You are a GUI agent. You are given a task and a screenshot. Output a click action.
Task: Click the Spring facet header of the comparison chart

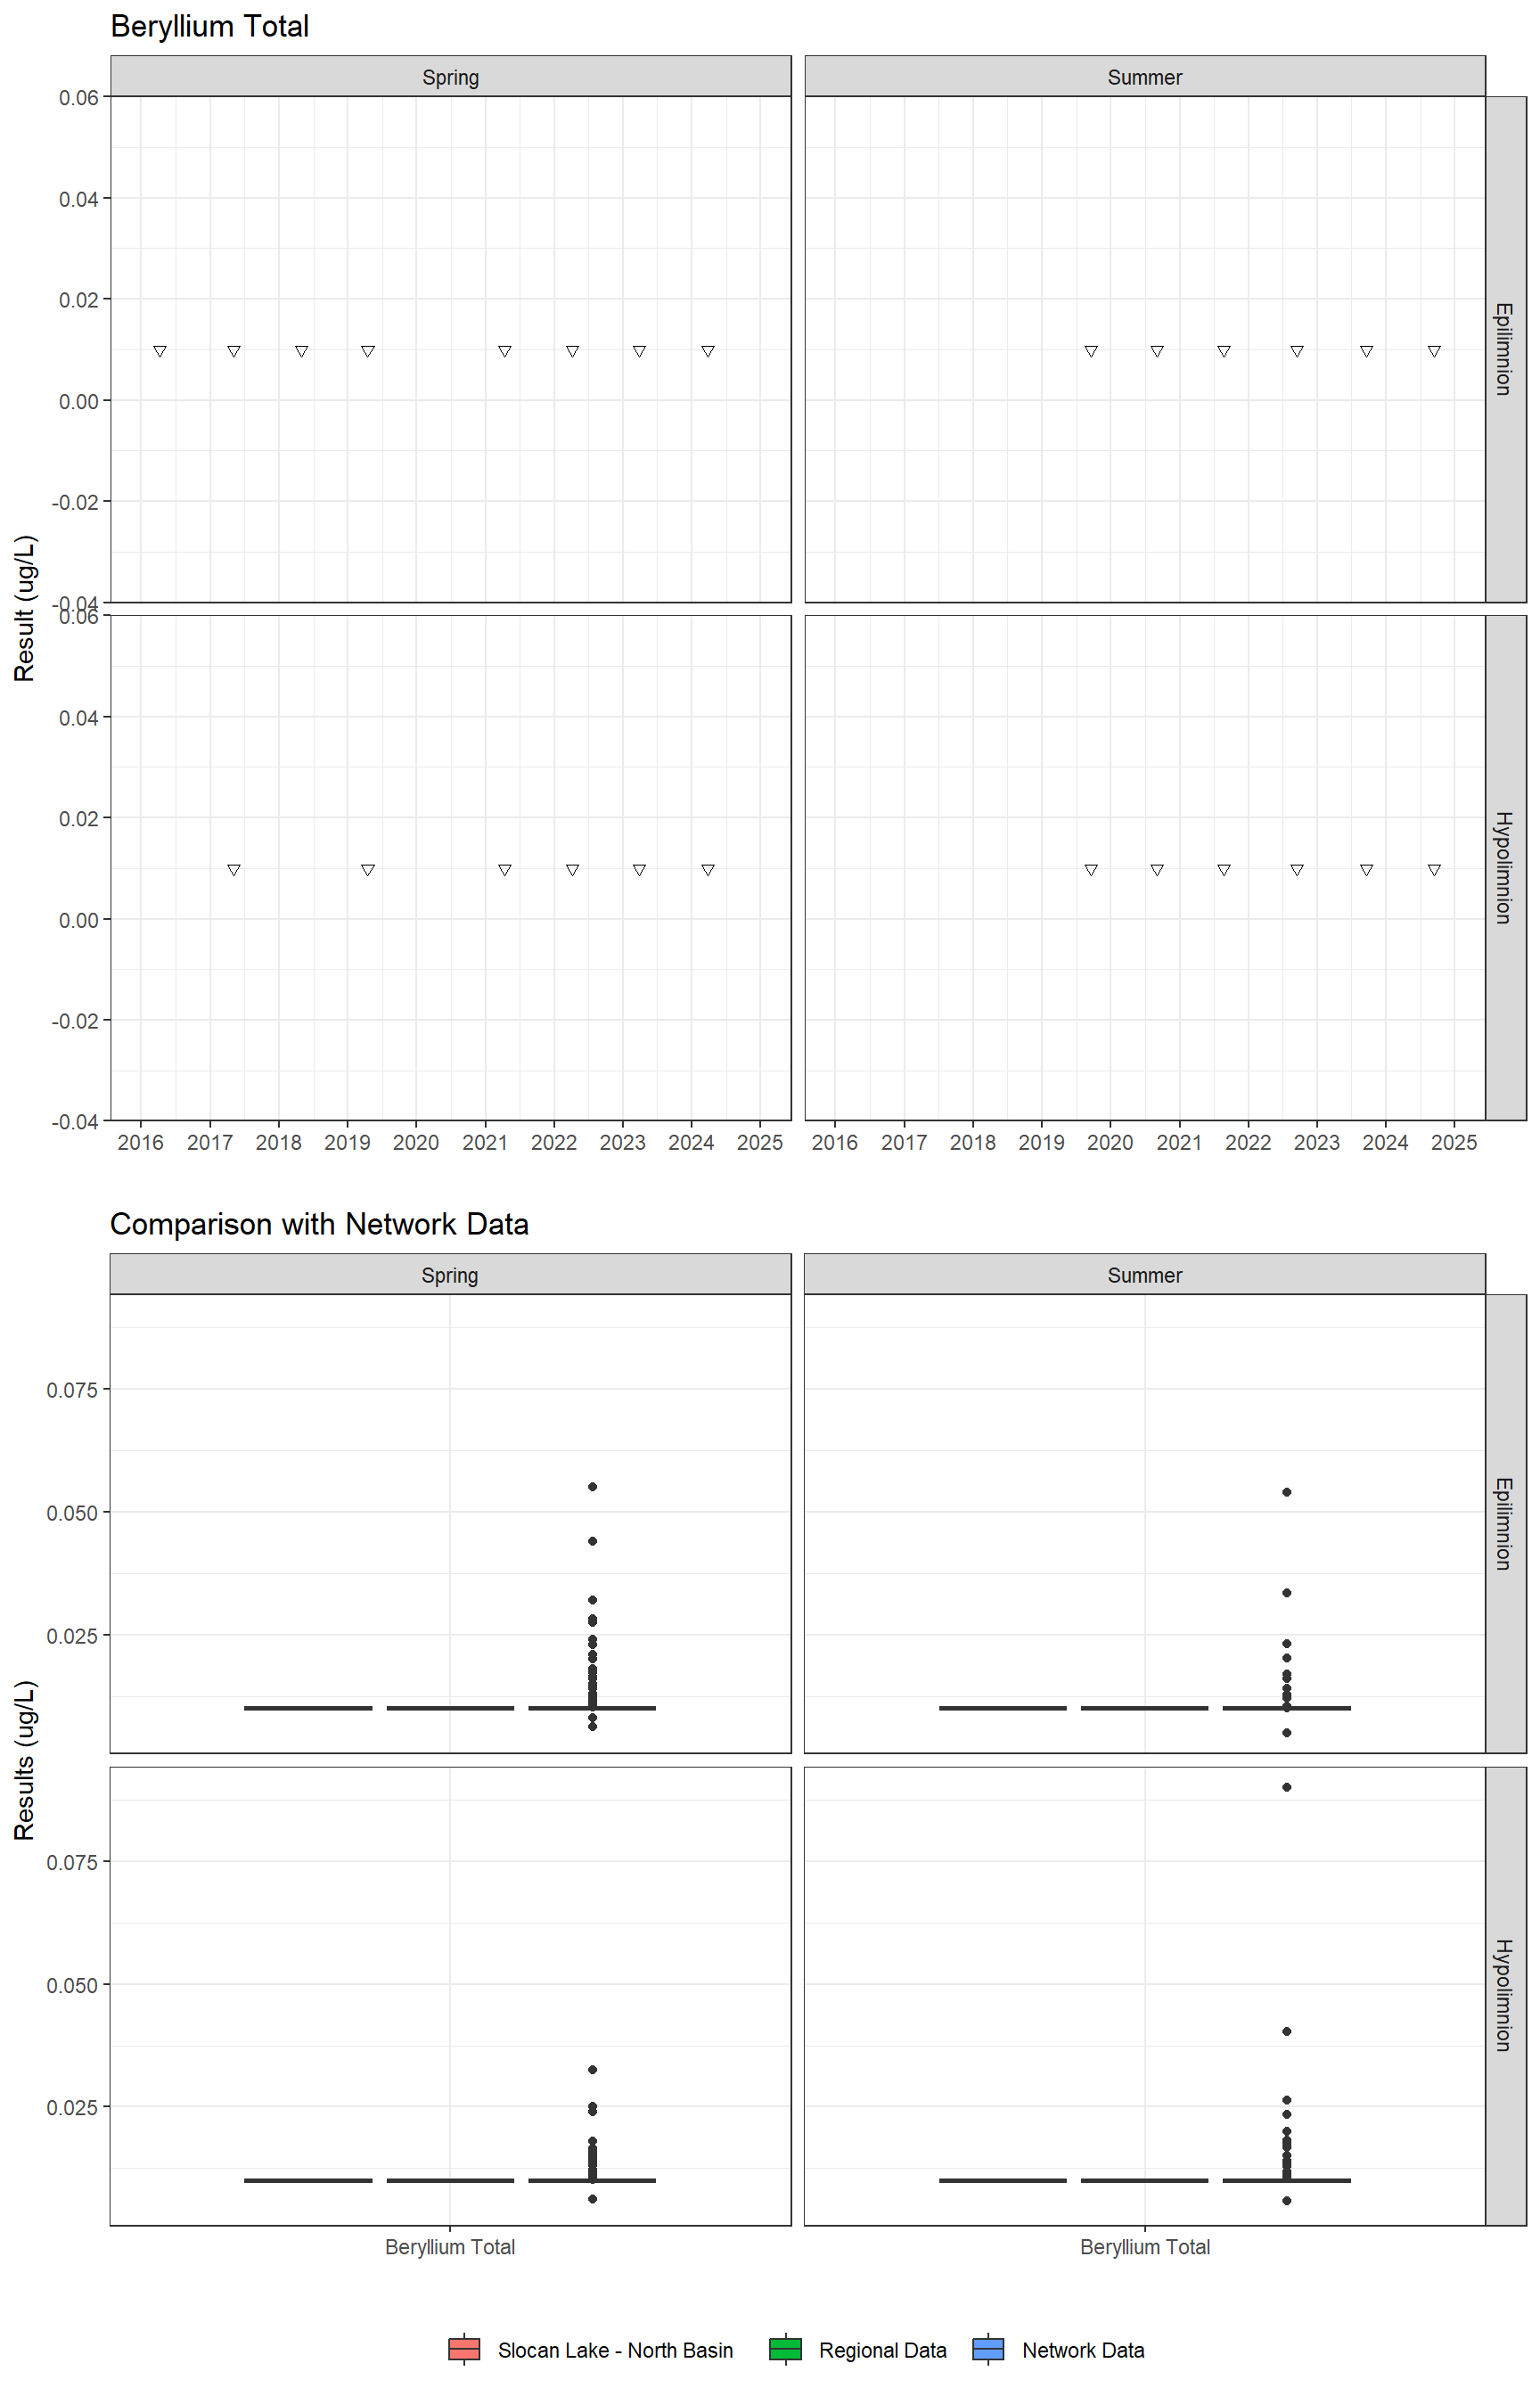point(450,1275)
